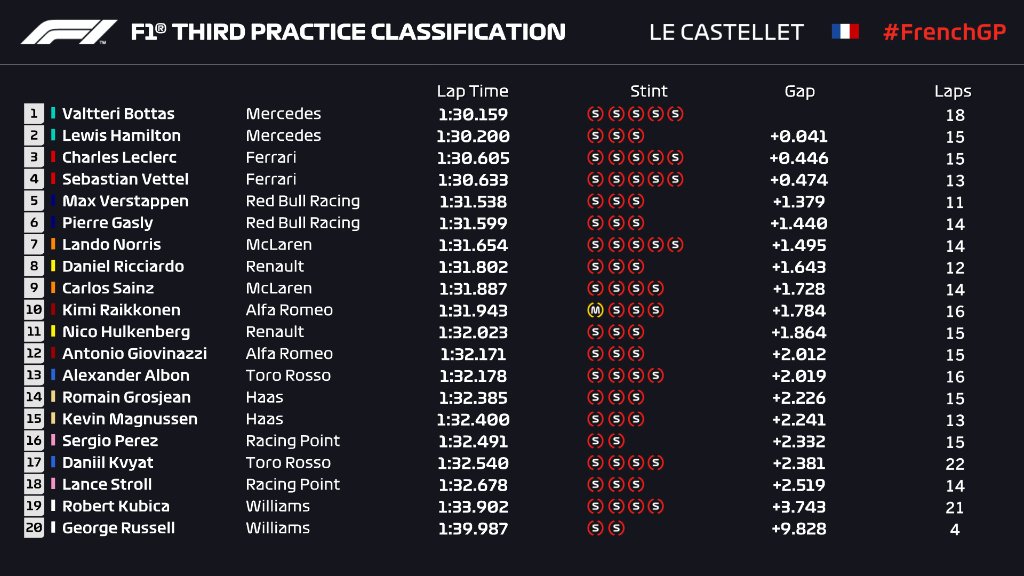Click Max Verstappen's lap time 1:31.538
Image resolution: width=1024 pixels, height=576 pixels.
pyautogui.click(x=473, y=201)
